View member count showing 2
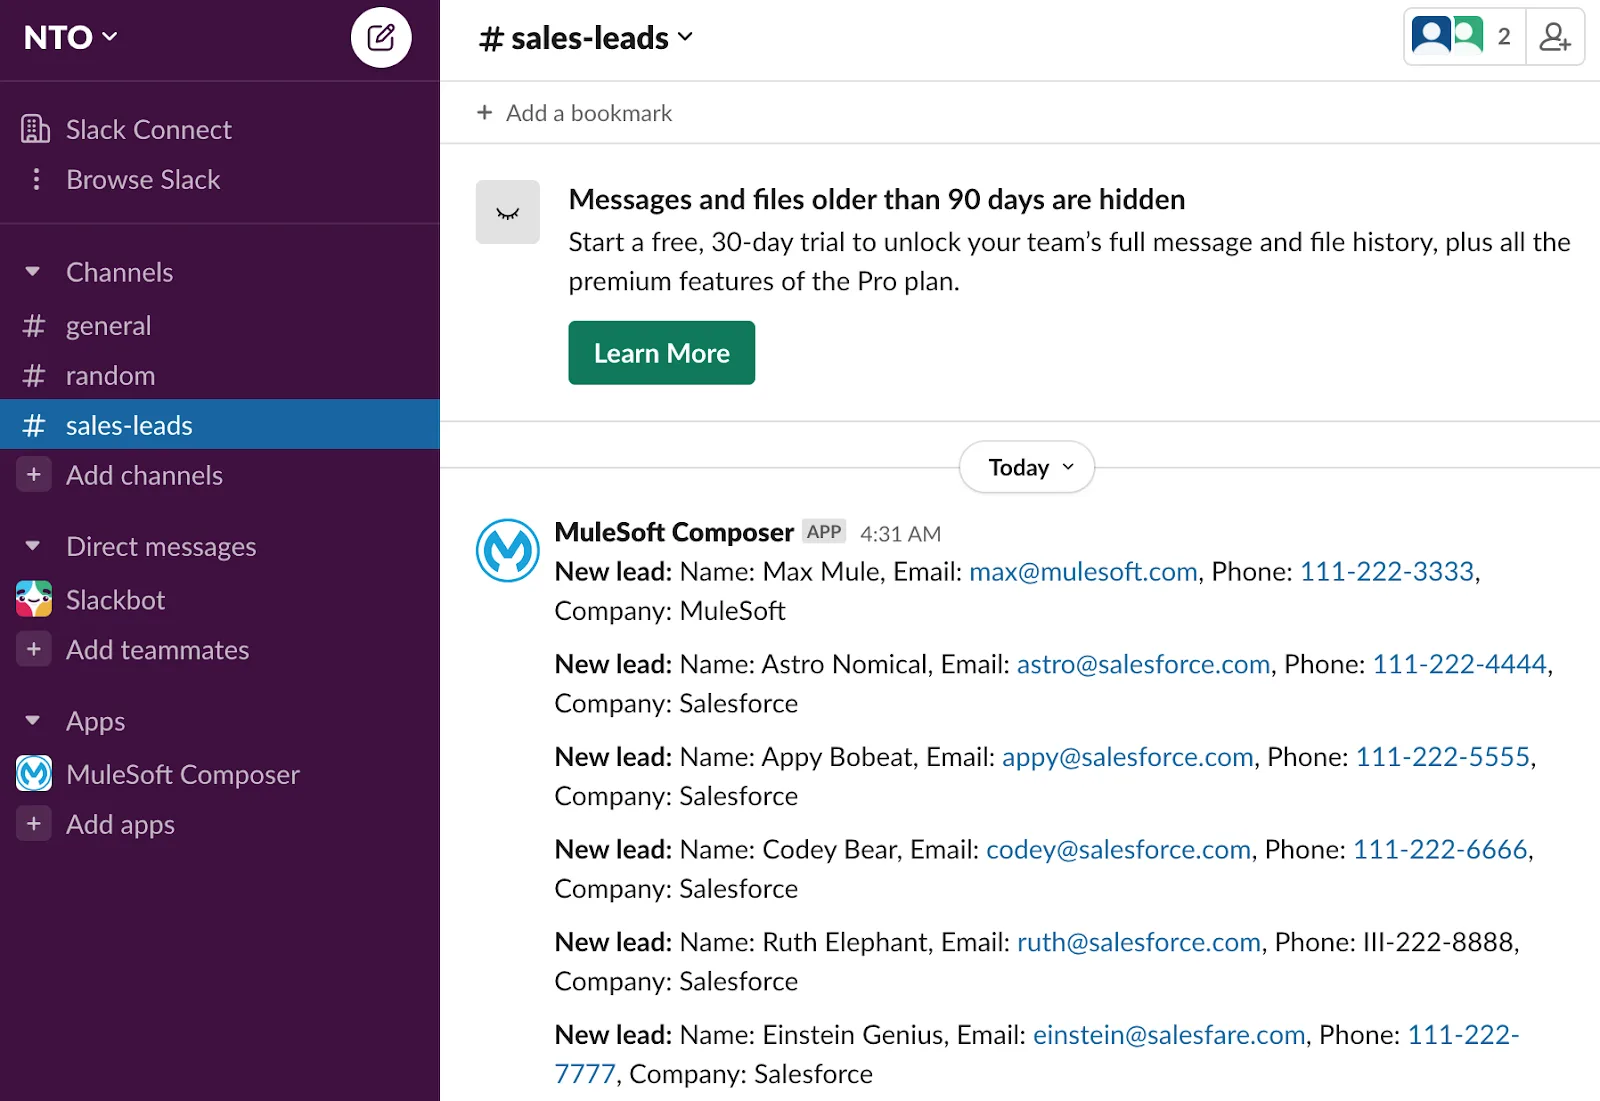1600x1101 pixels. tap(1504, 37)
